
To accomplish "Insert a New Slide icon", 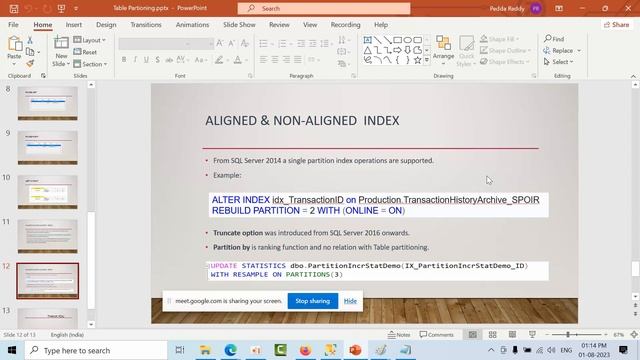I will [61, 42].
